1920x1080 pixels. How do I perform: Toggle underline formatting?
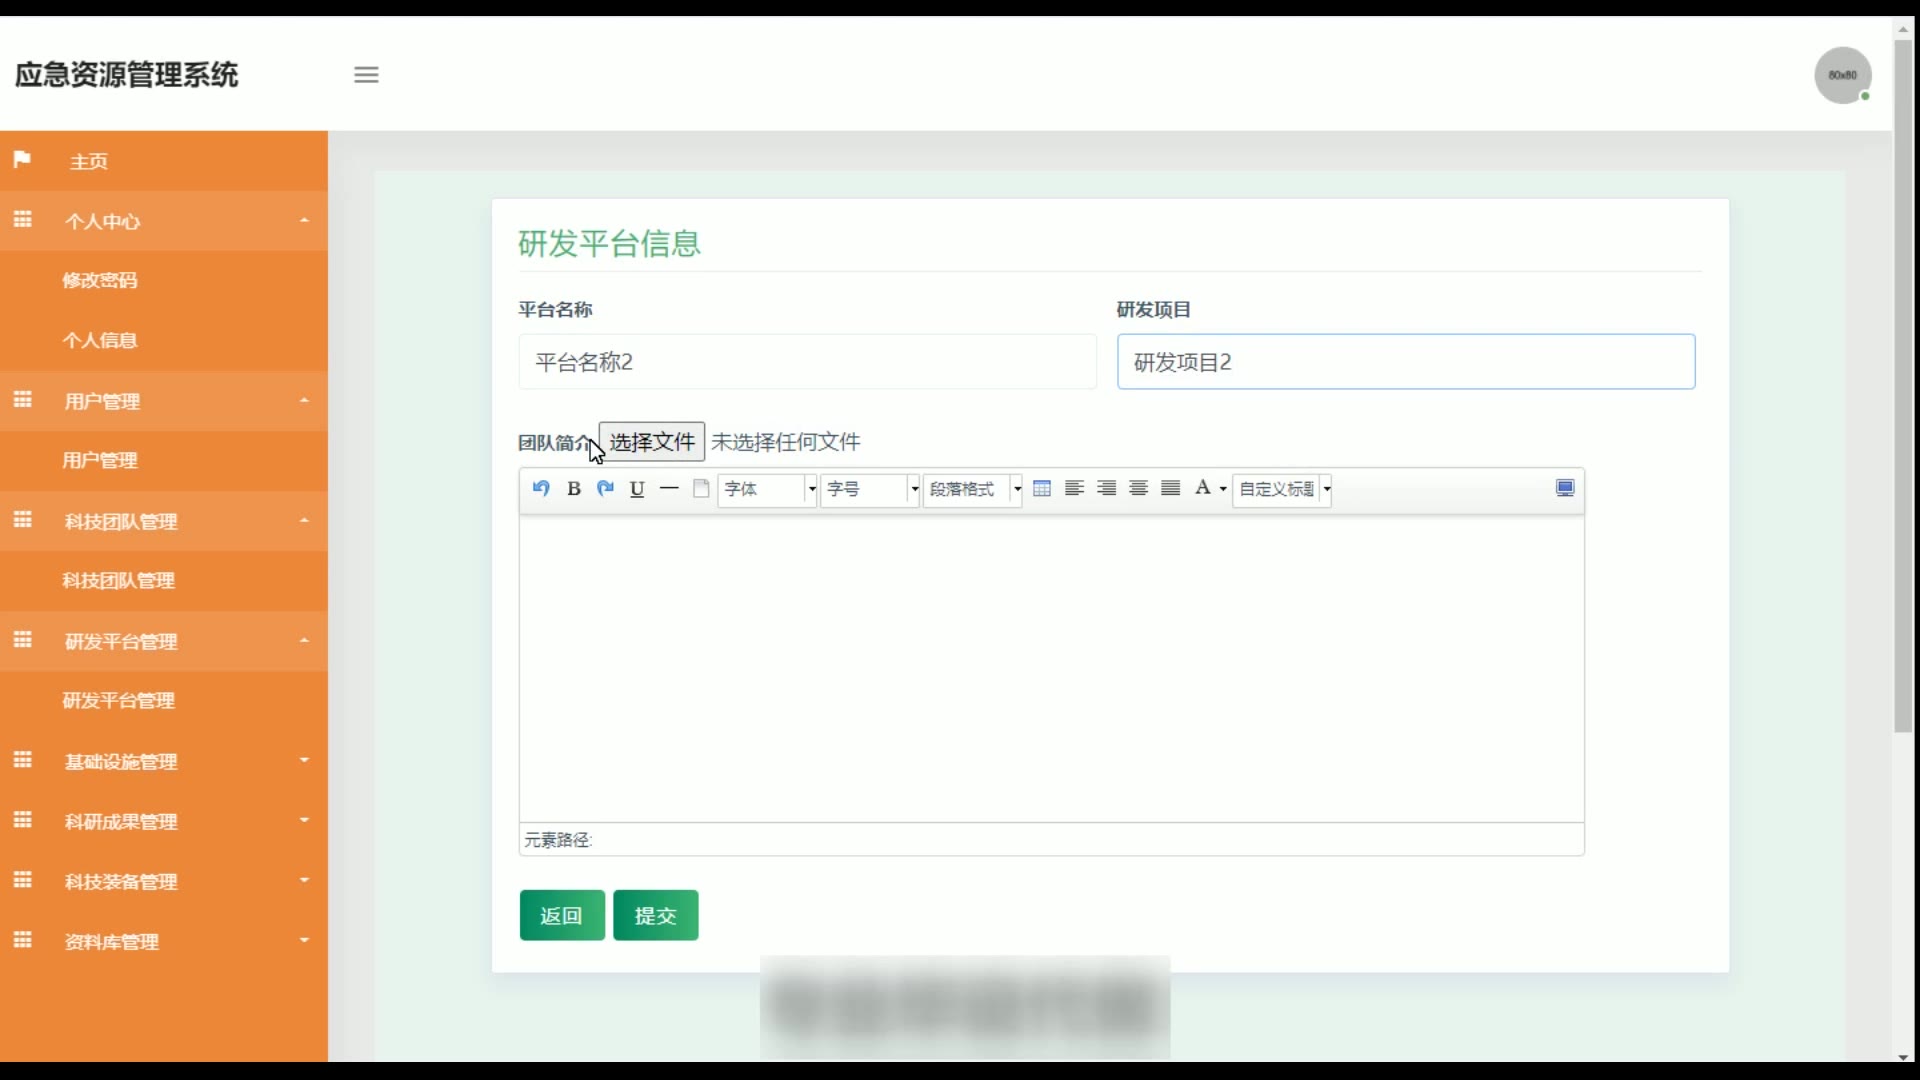click(x=637, y=488)
